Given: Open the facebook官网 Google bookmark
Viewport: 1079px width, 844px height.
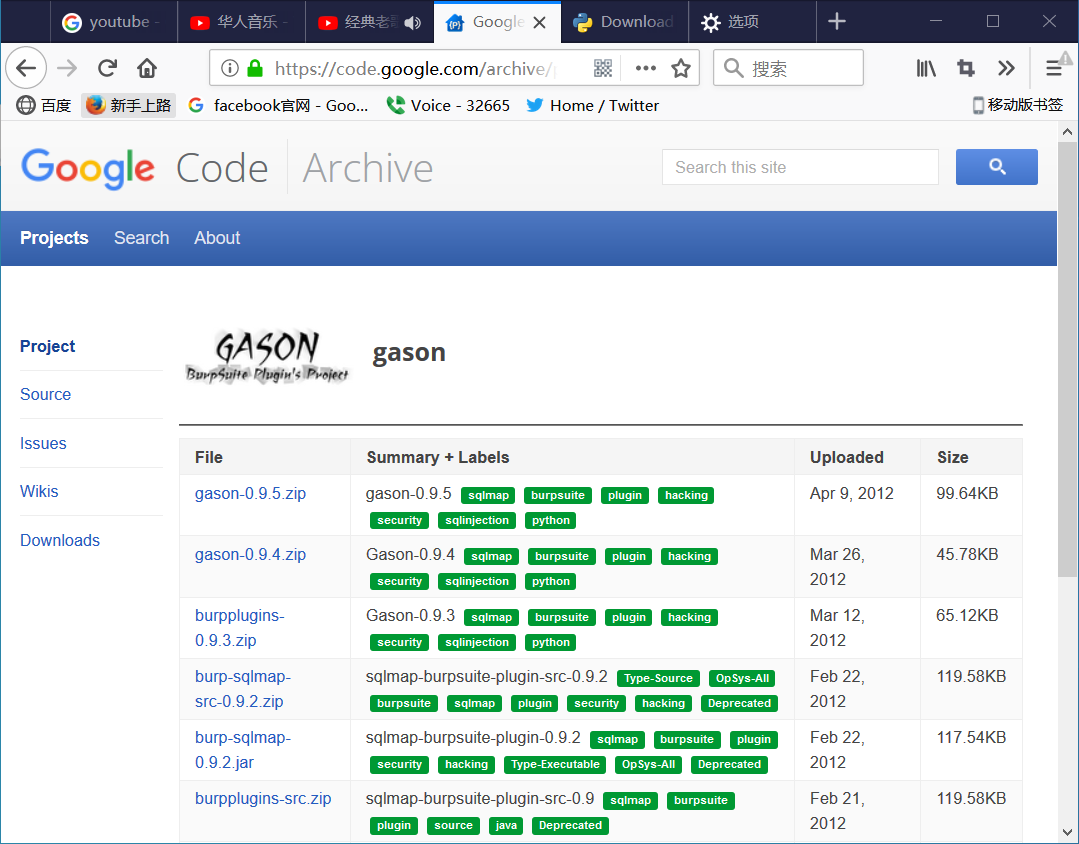Looking at the screenshot, I should [278, 105].
